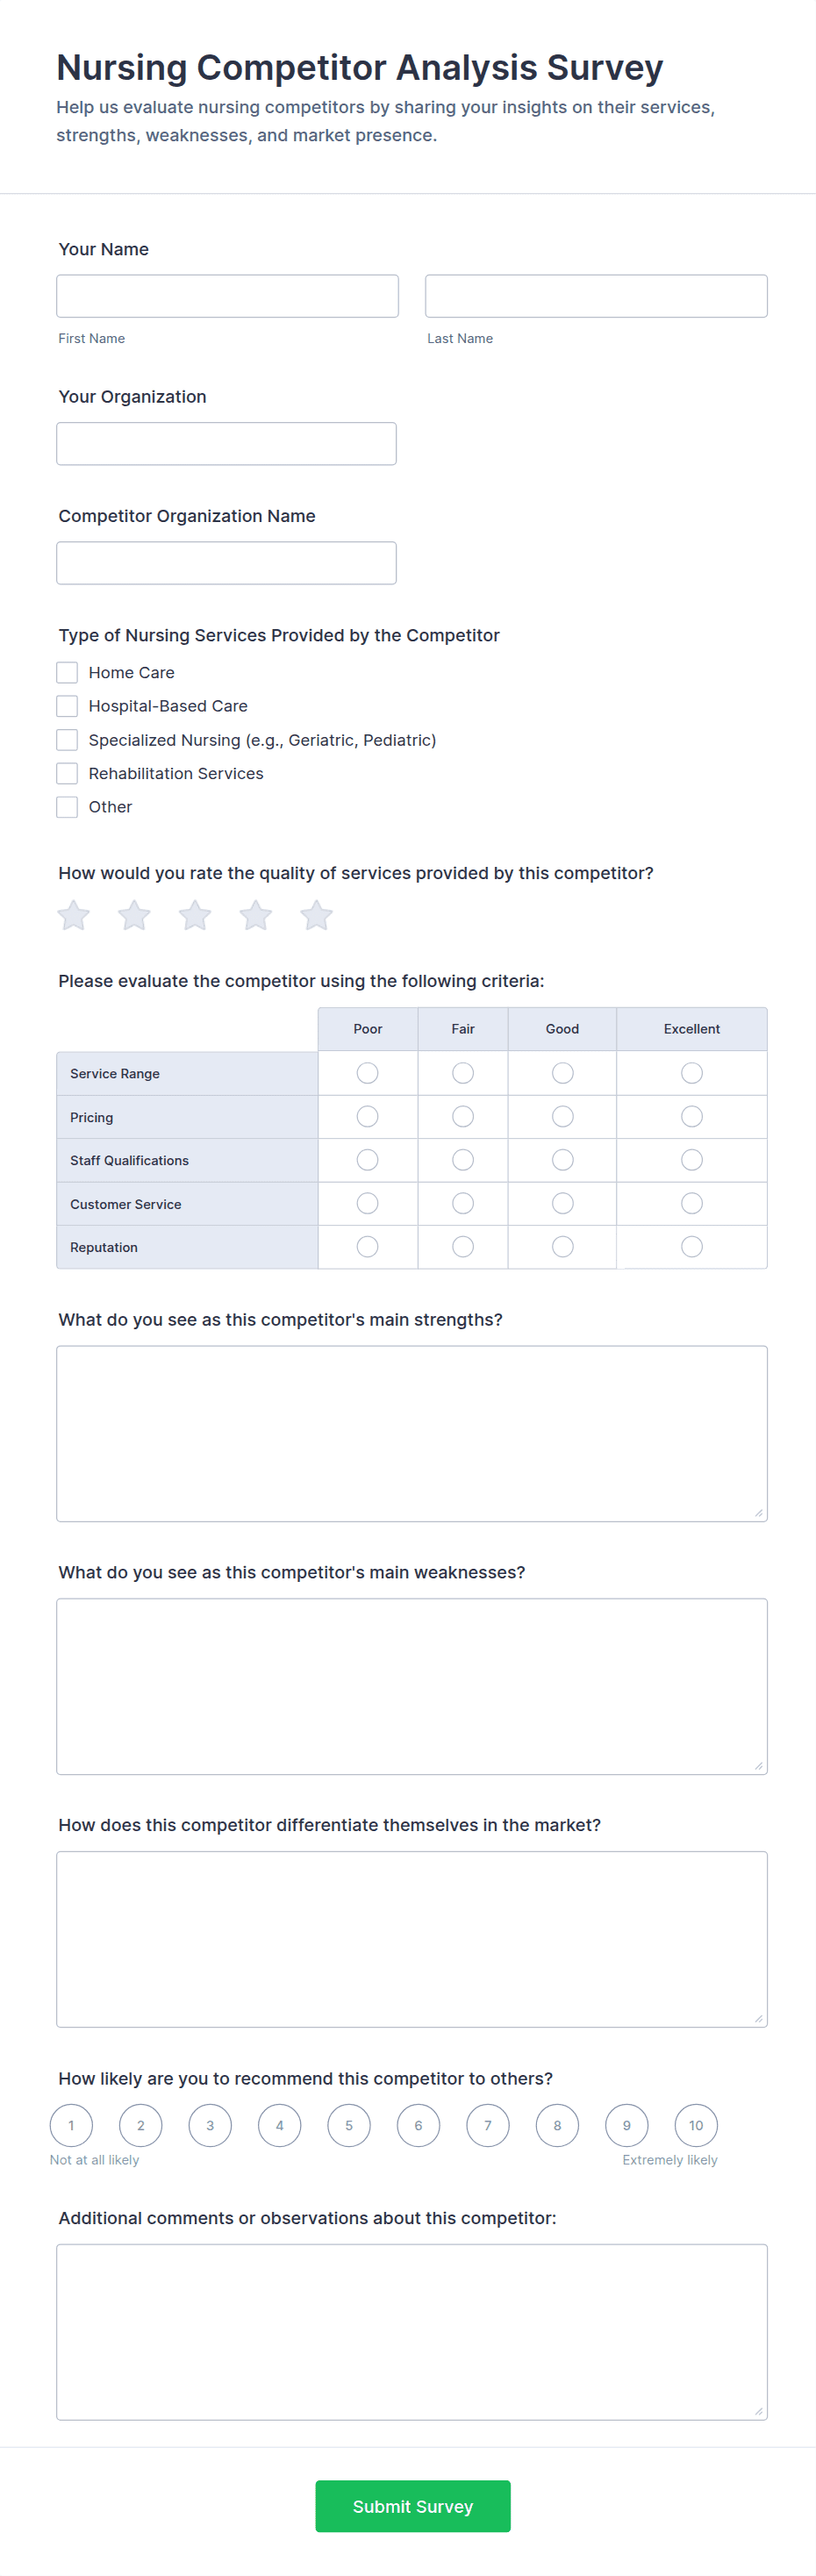
Task: Tick the Hospital-Based Care option
Action: (x=67, y=706)
